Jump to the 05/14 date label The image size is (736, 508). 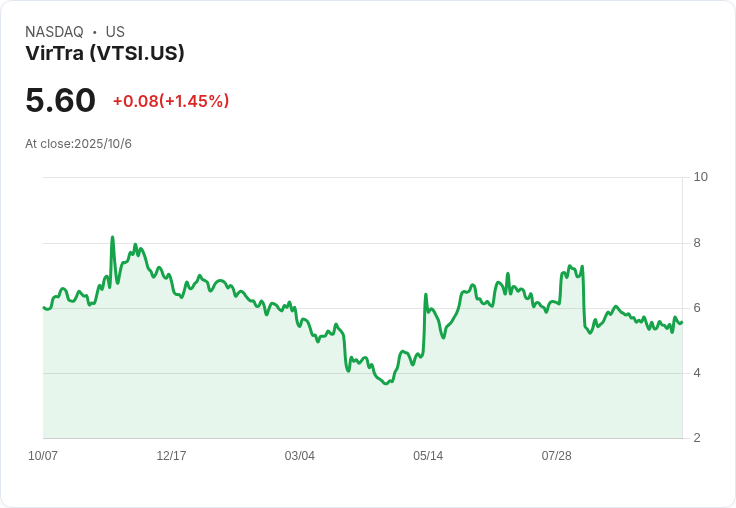click(427, 456)
